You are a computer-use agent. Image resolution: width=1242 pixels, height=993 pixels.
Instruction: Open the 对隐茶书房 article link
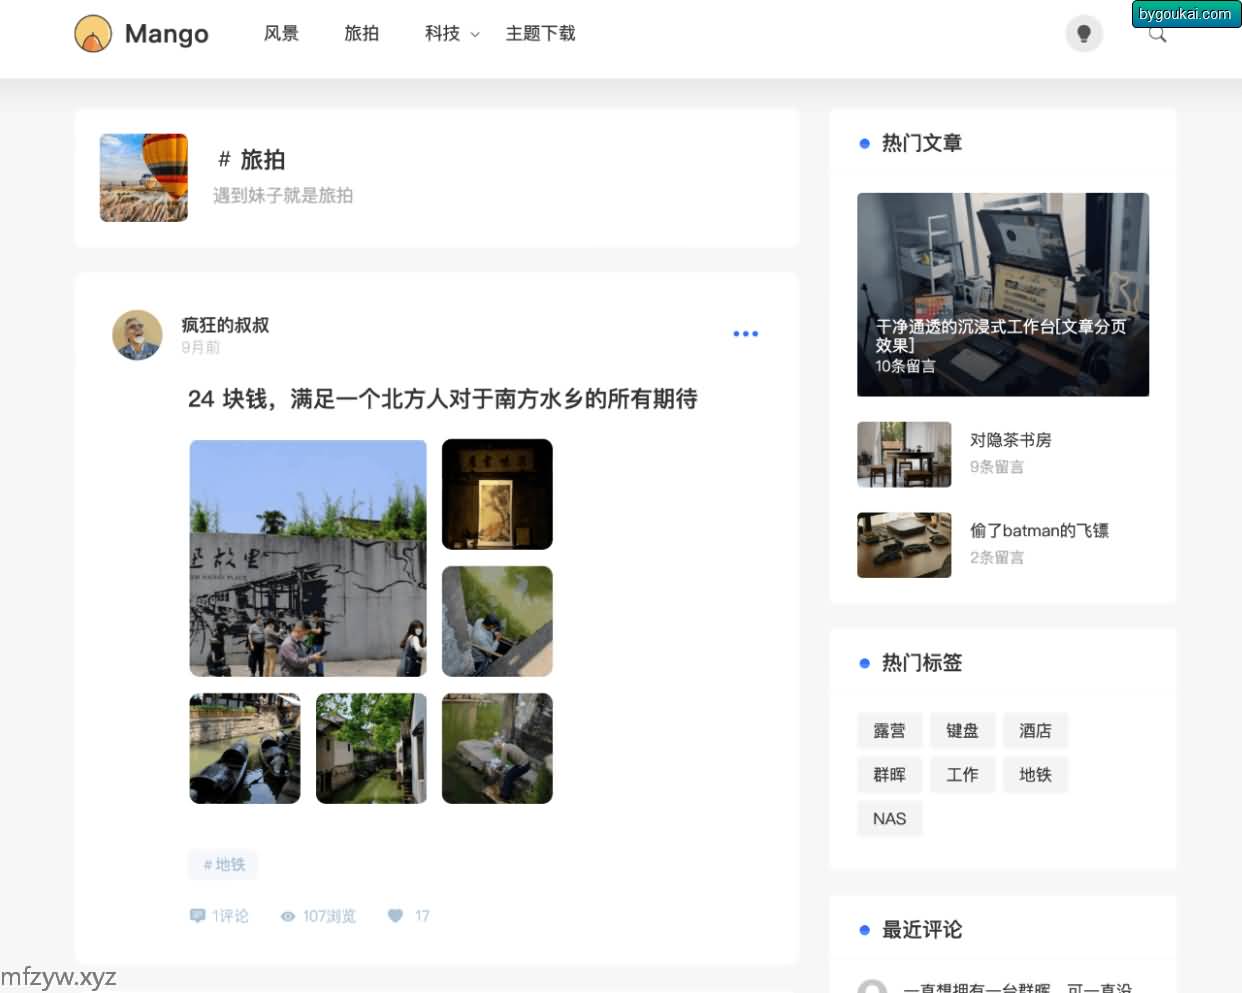(1010, 440)
